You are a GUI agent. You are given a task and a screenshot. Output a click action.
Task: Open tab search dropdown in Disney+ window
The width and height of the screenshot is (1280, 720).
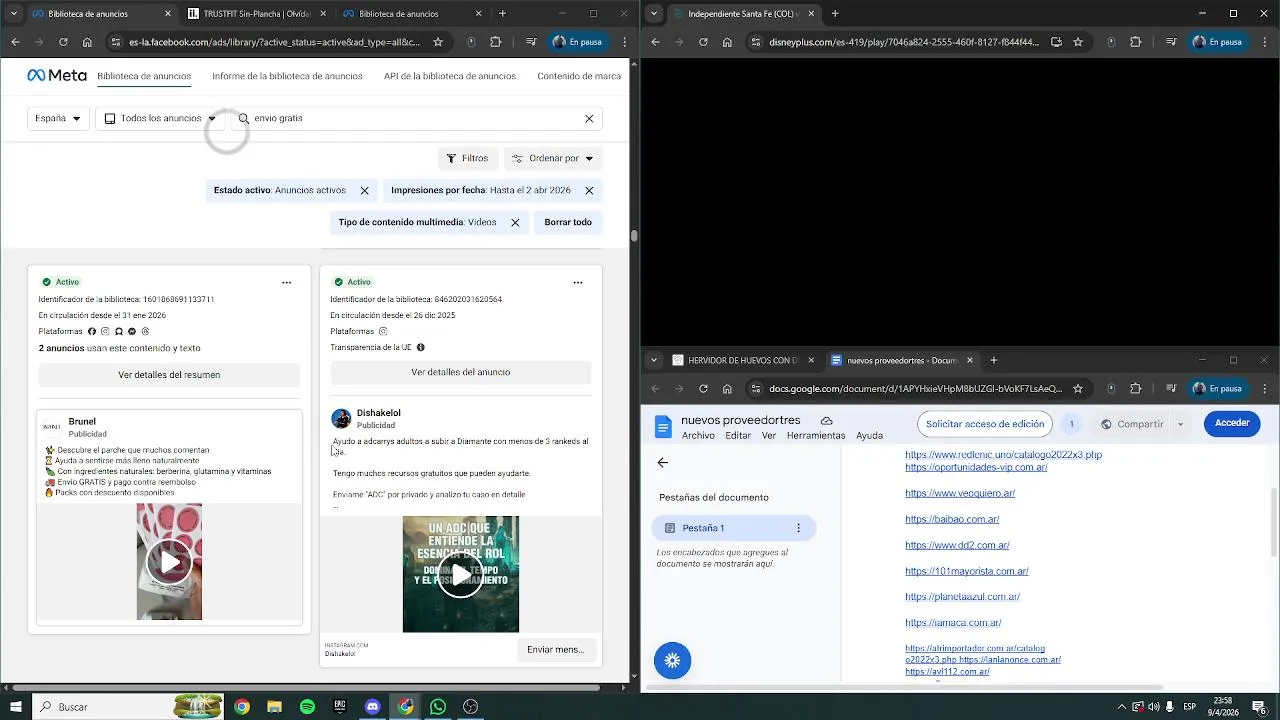tap(654, 14)
